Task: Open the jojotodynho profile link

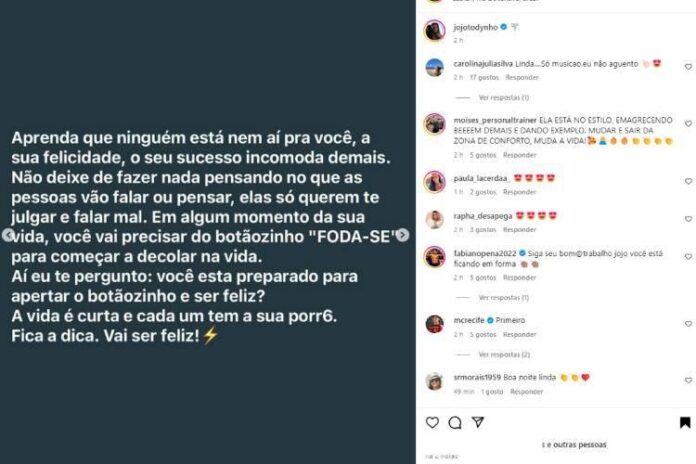Action: [475, 28]
